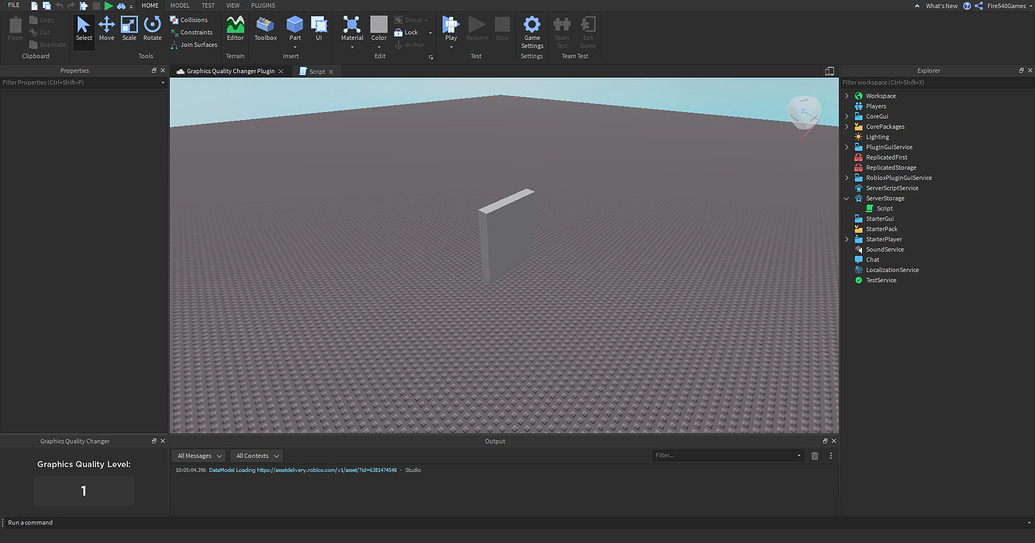Switch to the VIEW ribbon tab

point(233,5)
